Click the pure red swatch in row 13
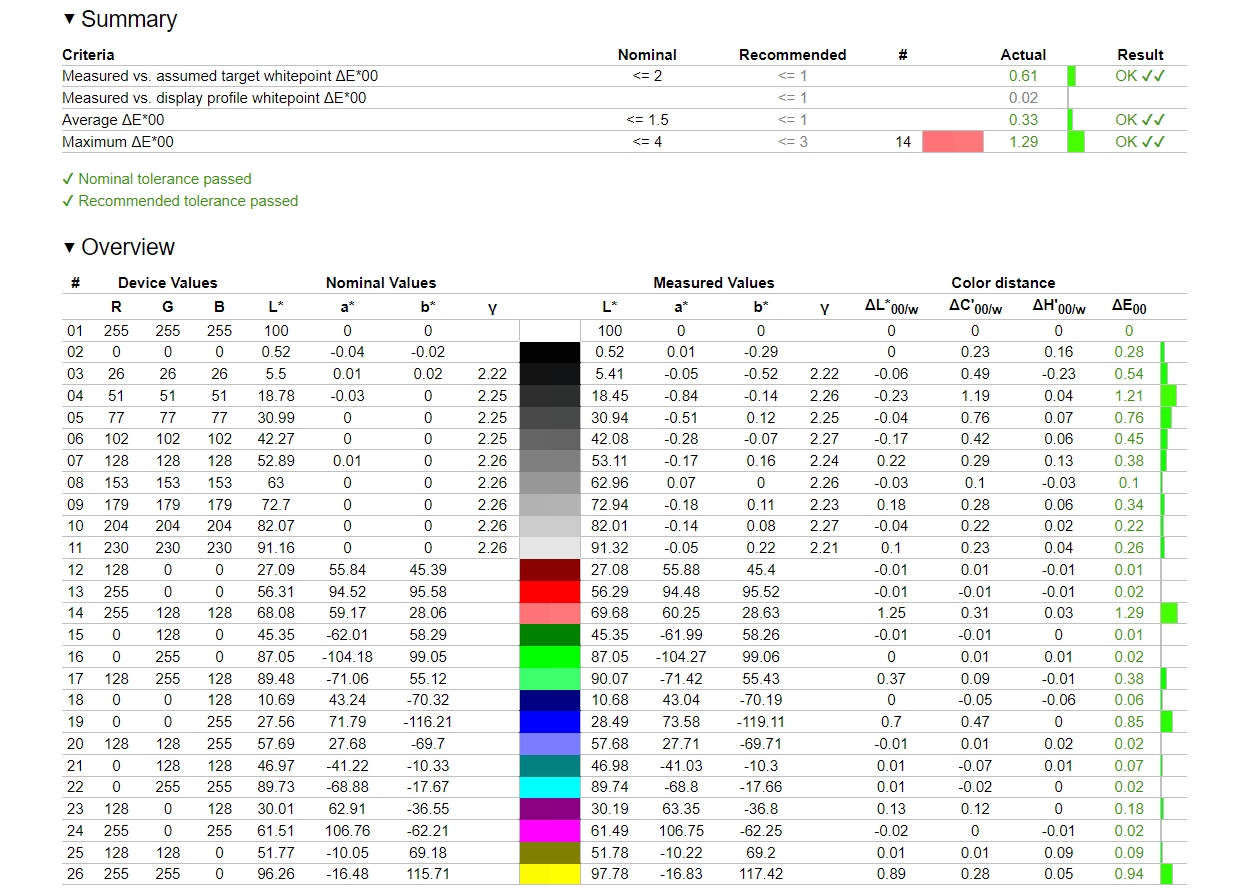Viewport: 1255px width, 896px height. tap(550, 592)
